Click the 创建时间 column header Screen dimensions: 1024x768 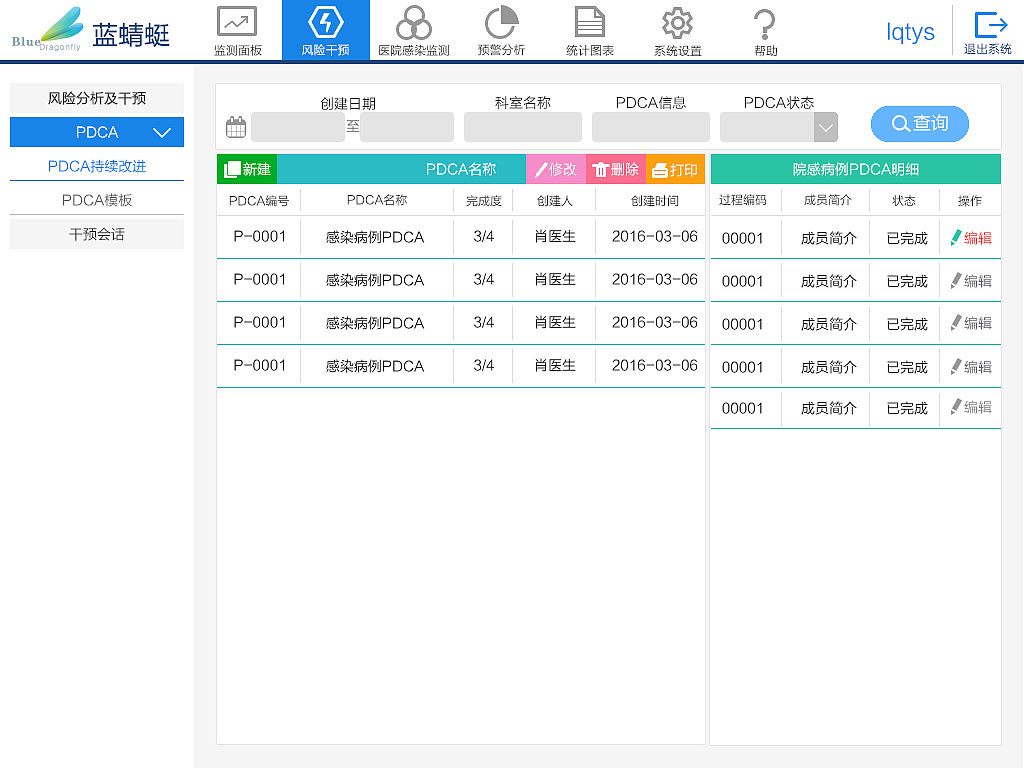point(654,200)
